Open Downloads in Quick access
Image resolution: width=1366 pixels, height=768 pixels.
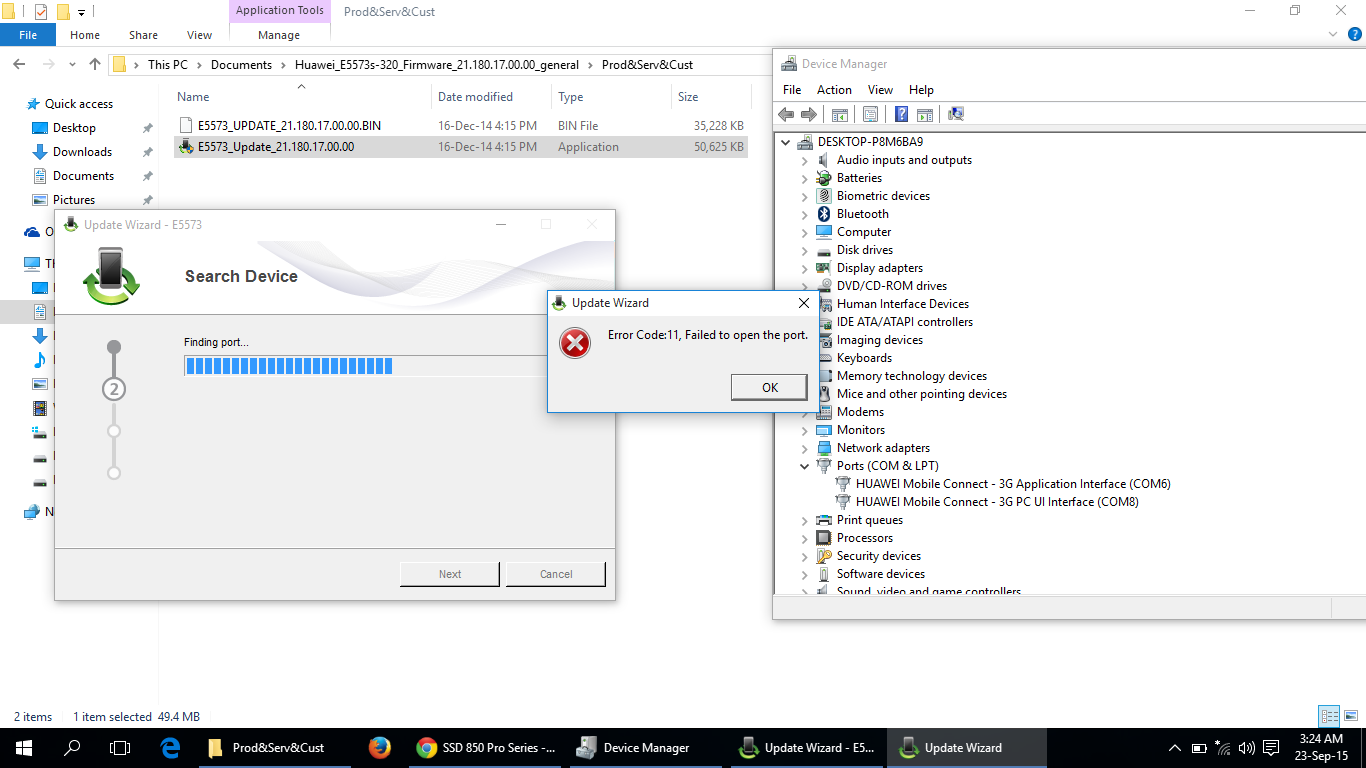coord(82,152)
